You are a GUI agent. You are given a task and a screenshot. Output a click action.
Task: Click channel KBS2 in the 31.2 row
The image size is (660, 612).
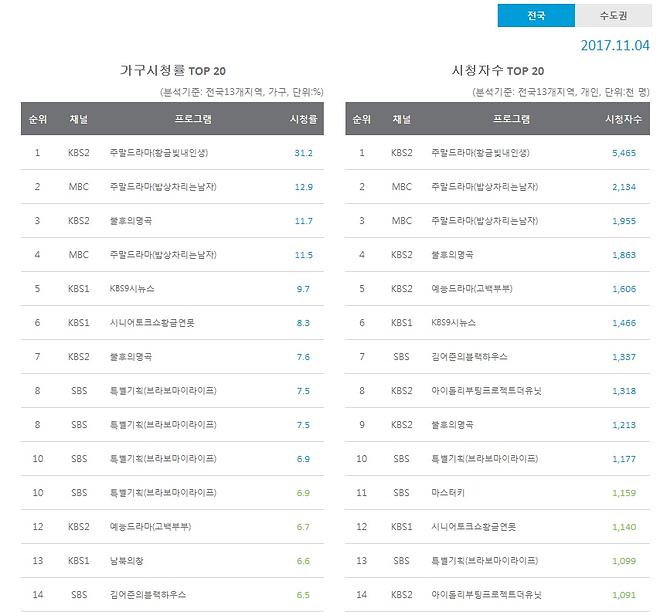[79, 153]
